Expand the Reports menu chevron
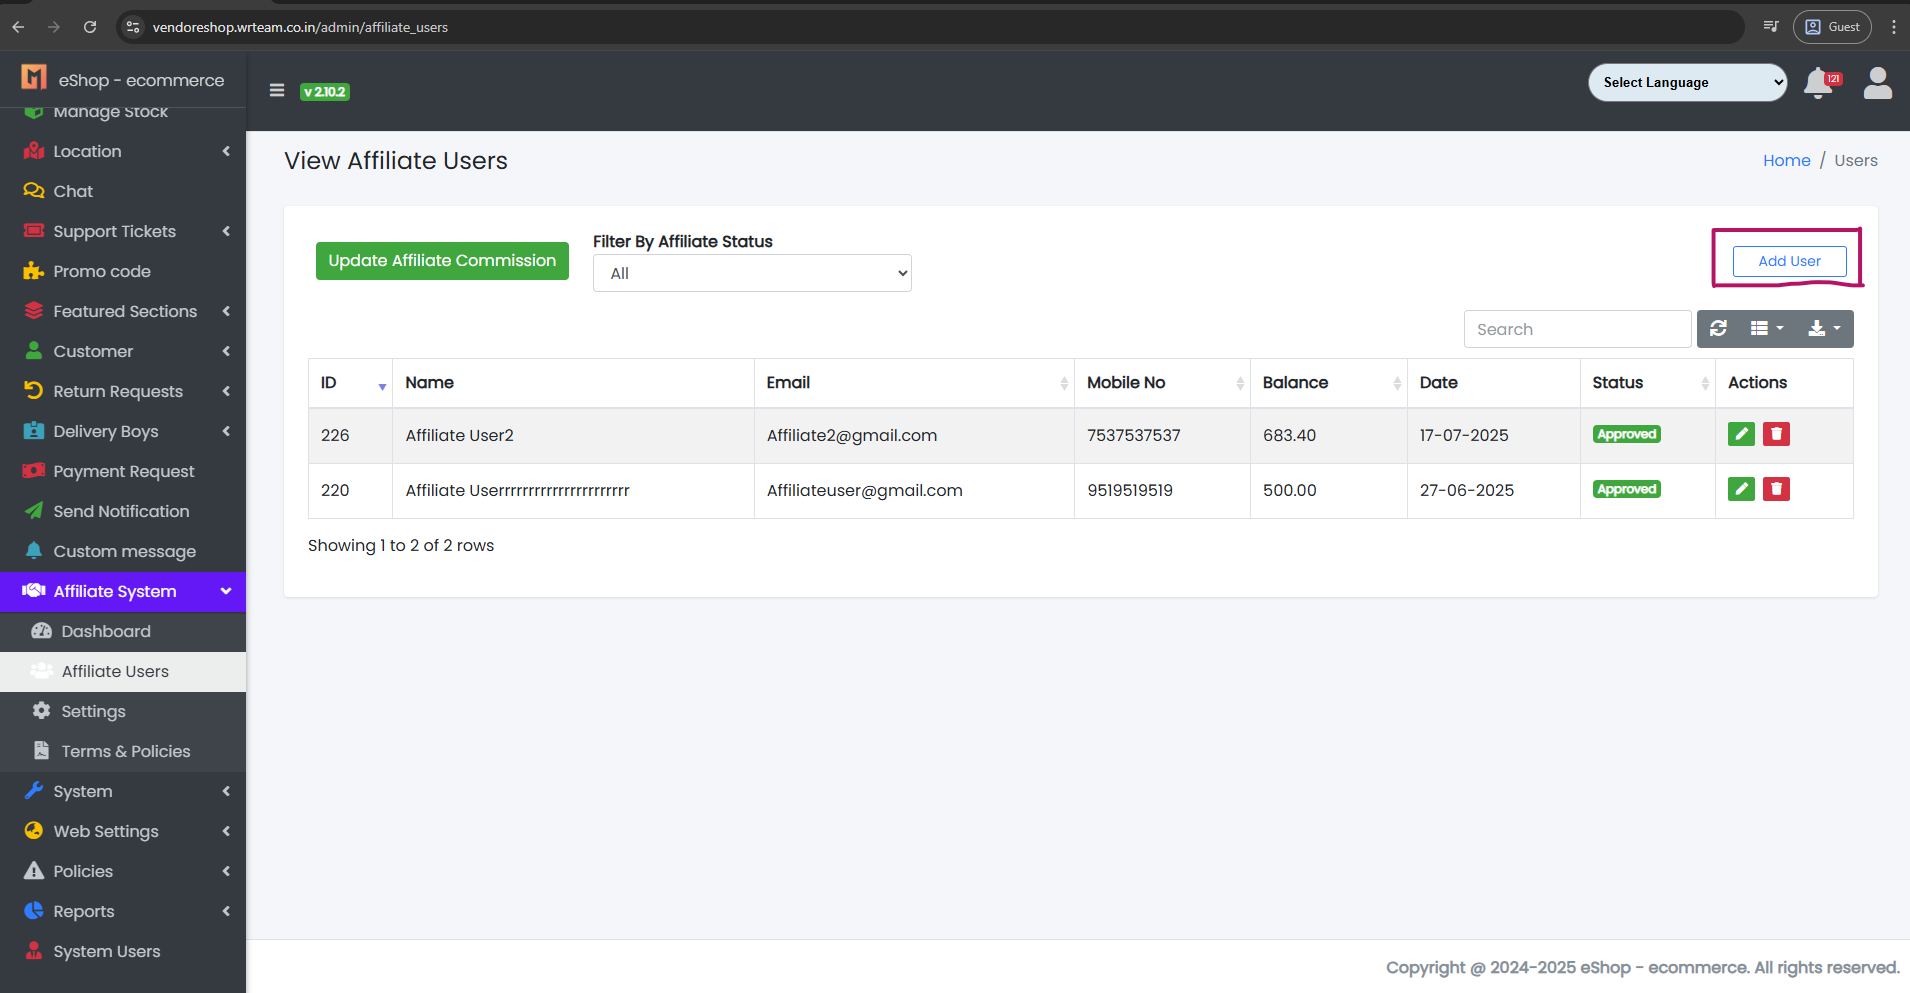This screenshot has height=993, width=1910. tap(226, 911)
